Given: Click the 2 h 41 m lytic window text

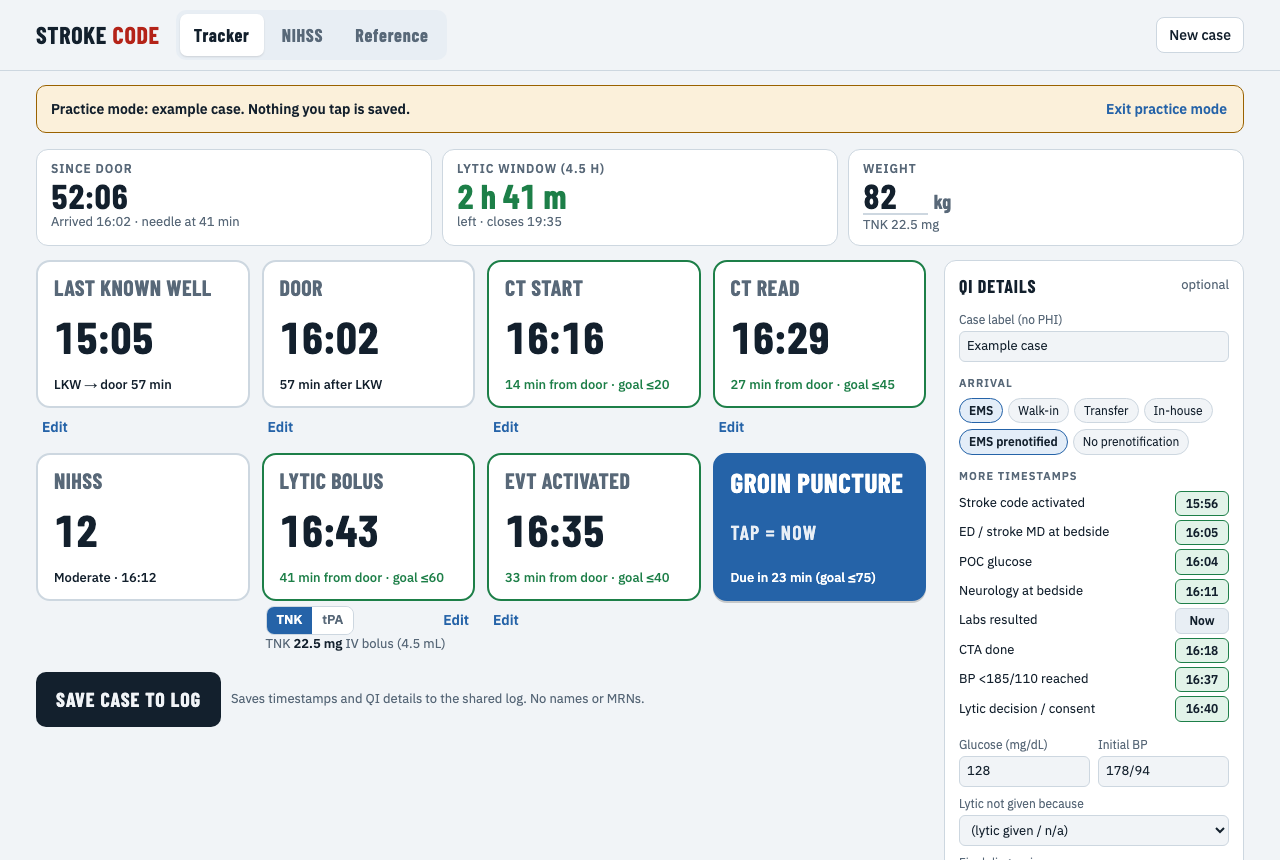Looking at the screenshot, I should point(512,197).
